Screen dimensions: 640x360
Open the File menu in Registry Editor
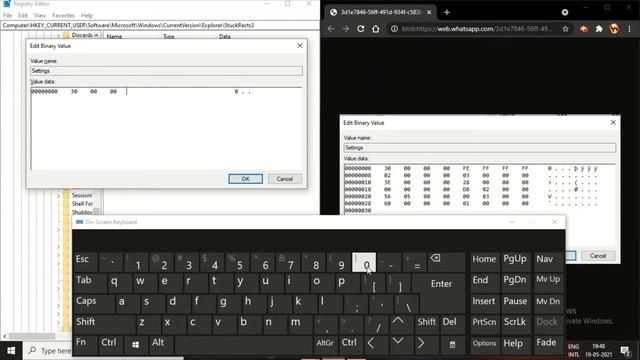[x=7, y=16]
